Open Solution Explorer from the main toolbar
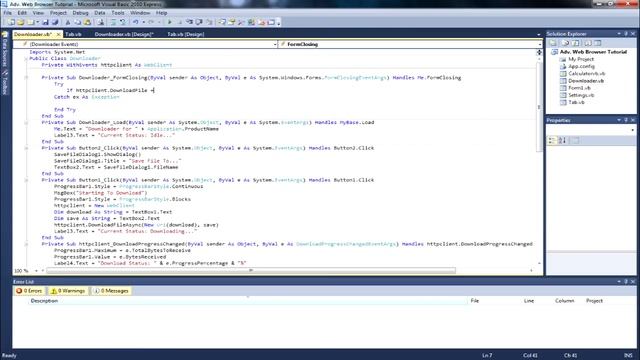Viewport: 640px width, 360px height. tap(222, 22)
